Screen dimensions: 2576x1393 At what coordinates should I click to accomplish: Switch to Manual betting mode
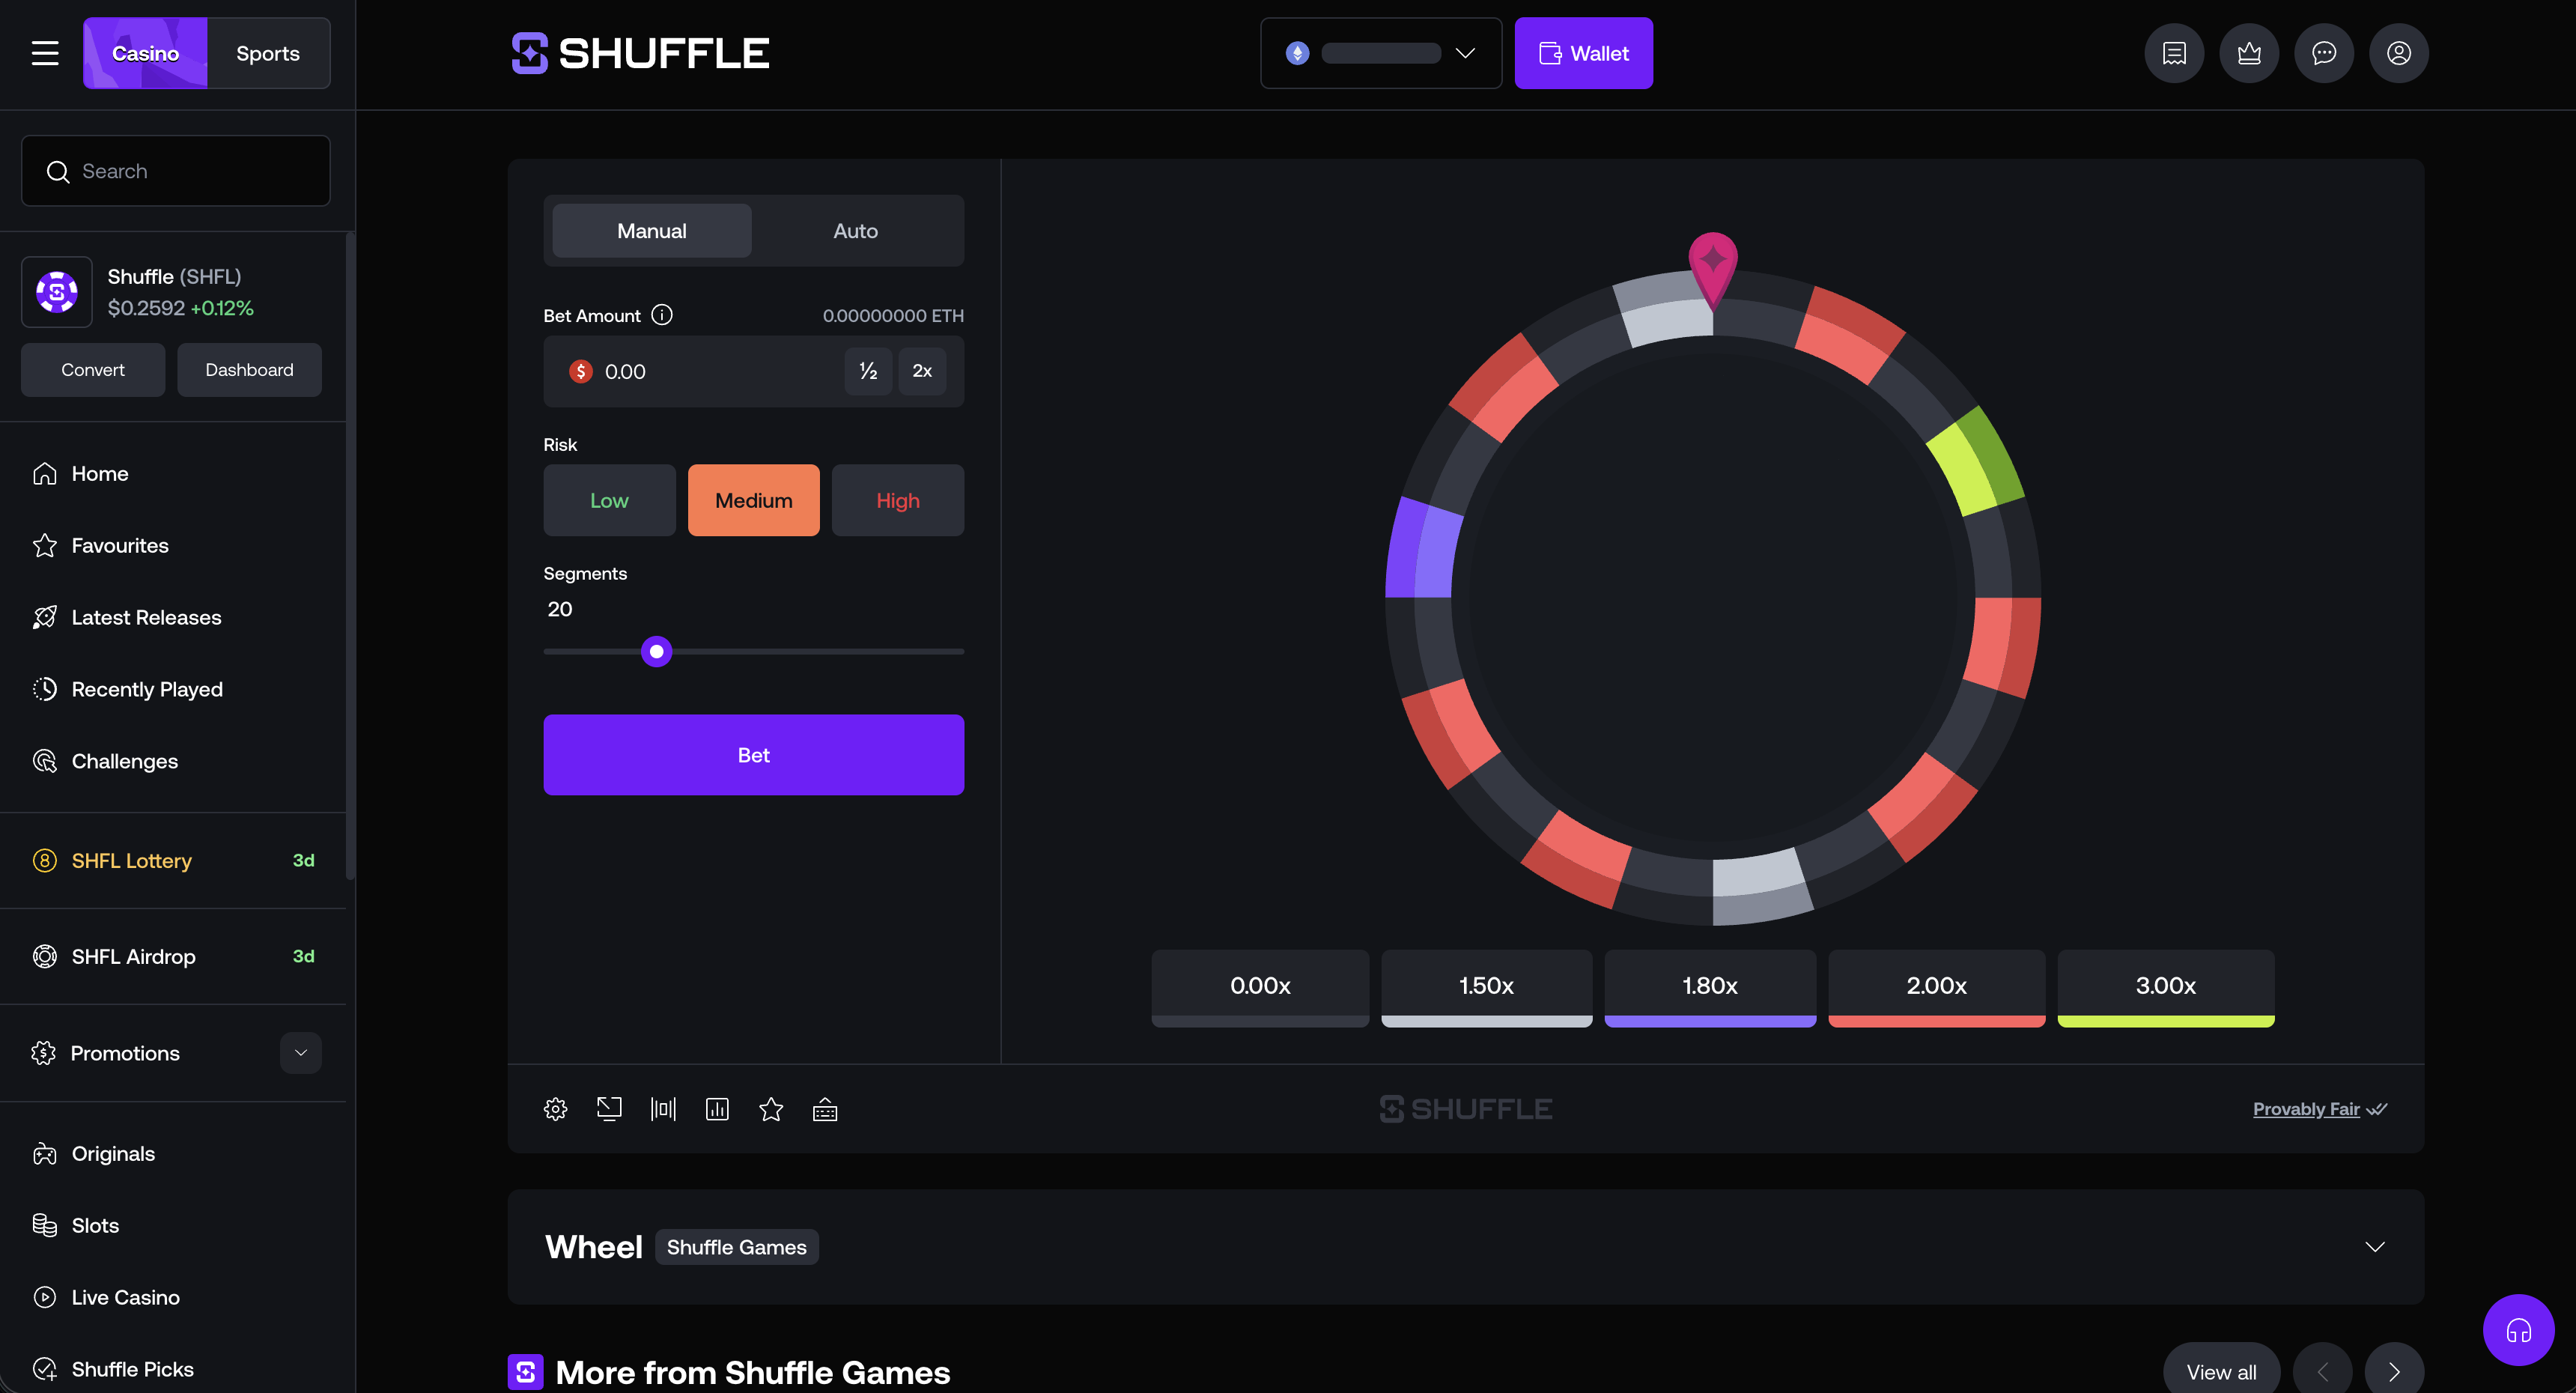(x=652, y=231)
